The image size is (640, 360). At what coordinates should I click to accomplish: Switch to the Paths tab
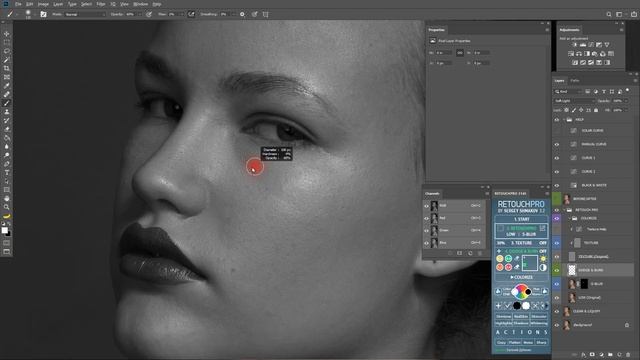pyautogui.click(x=575, y=81)
